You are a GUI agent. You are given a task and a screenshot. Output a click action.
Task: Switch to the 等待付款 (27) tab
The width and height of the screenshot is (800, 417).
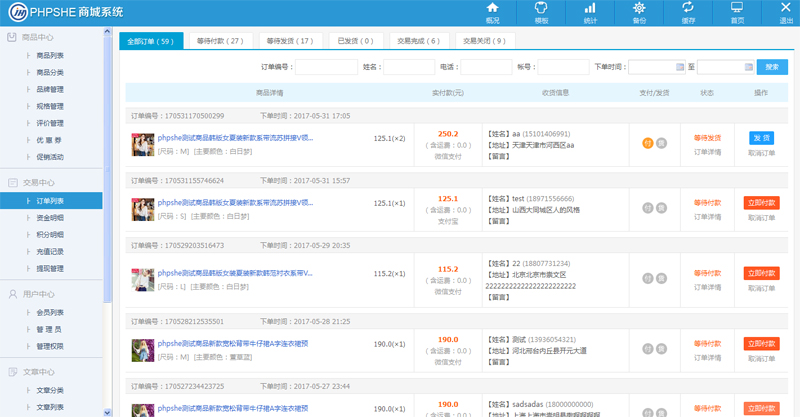pos(220,41)
